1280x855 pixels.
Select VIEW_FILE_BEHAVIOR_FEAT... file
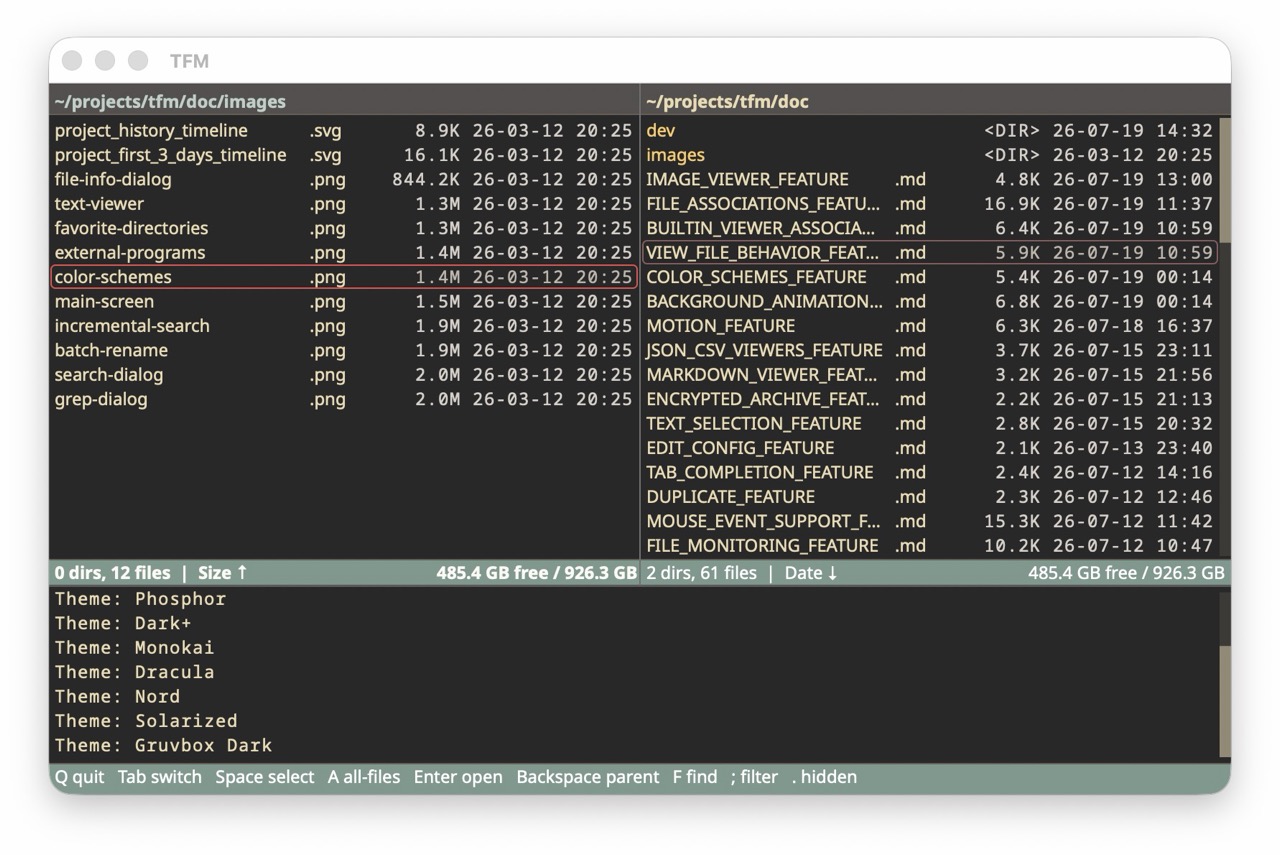pyautogui.click(x=930, y=253)
